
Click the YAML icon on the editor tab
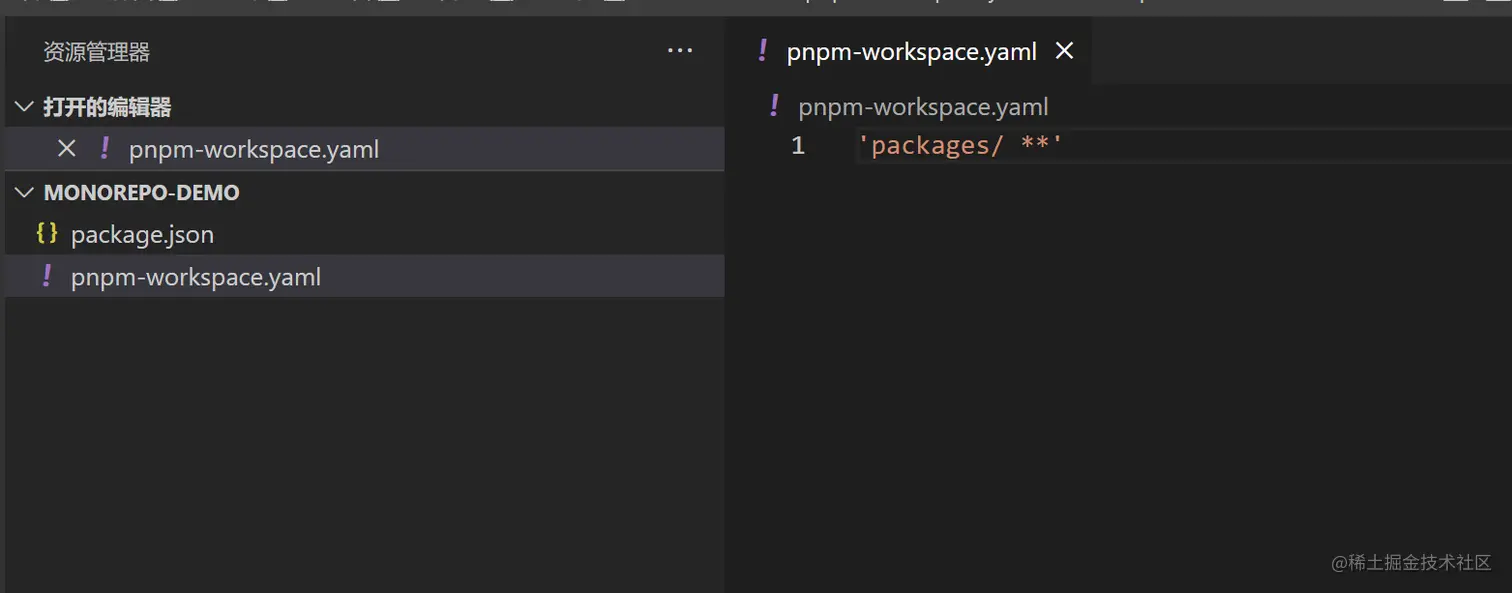coord(762,50)
